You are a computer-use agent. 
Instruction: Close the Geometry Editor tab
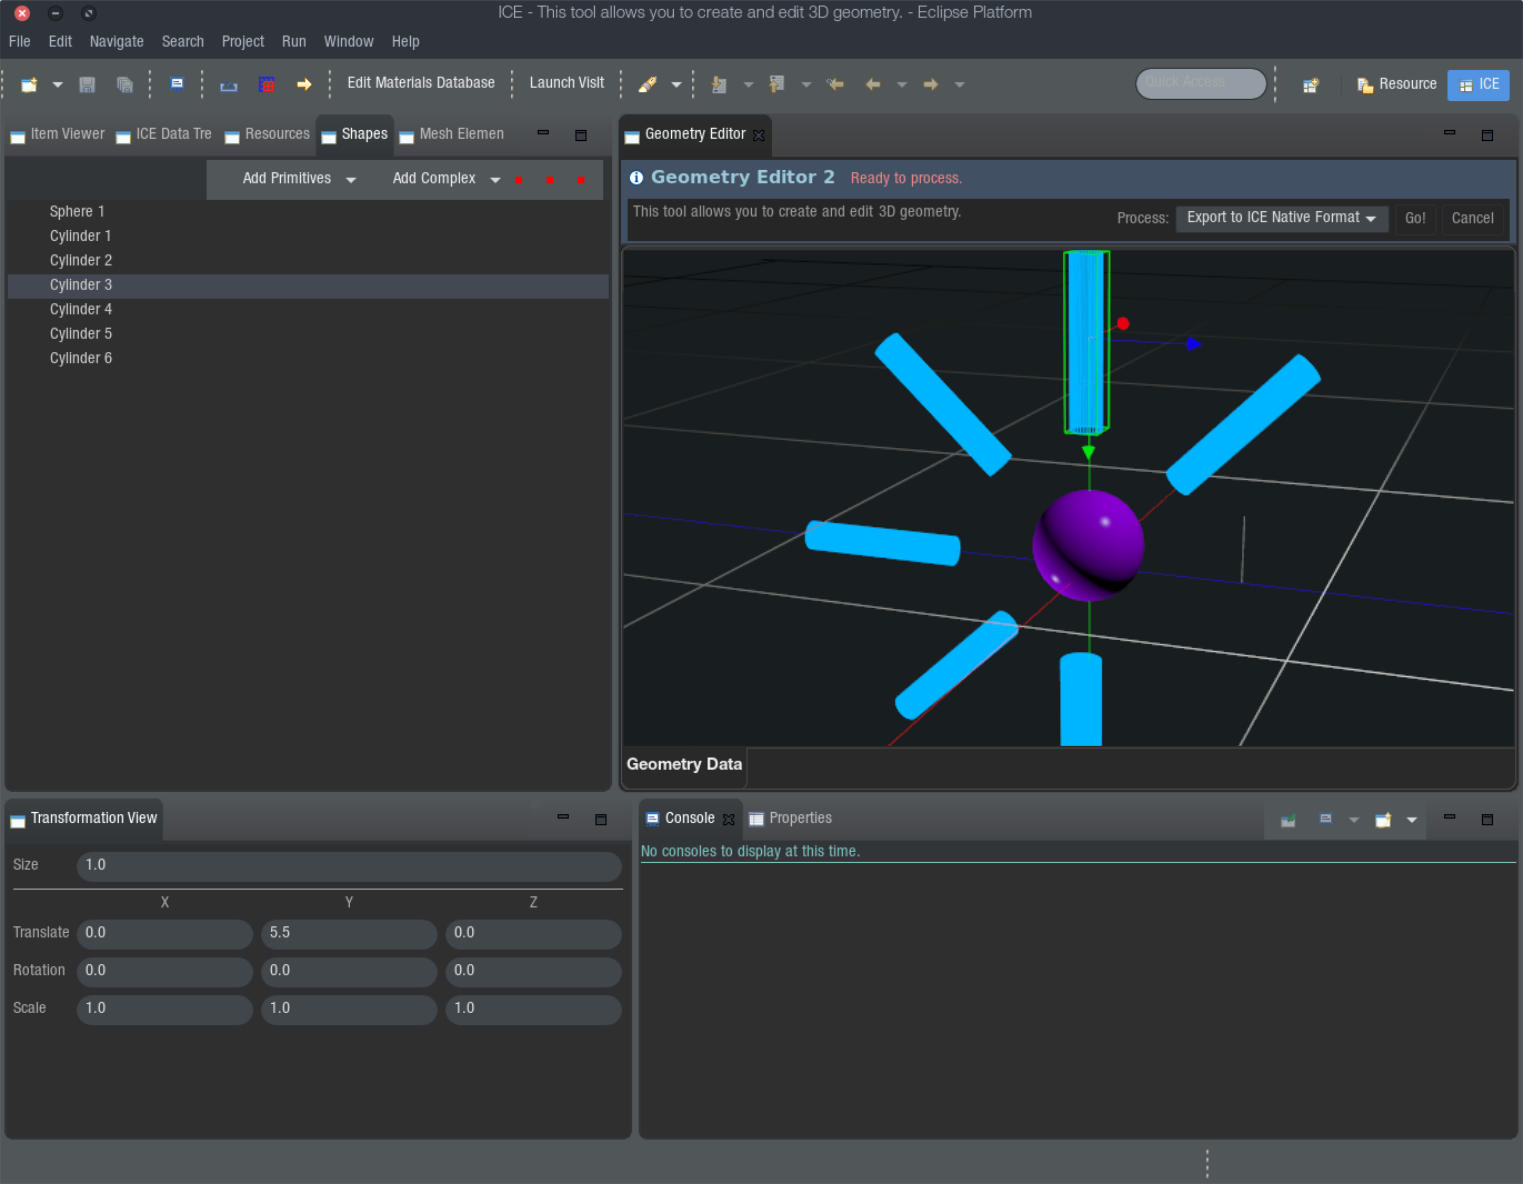(x=759, y=135)
